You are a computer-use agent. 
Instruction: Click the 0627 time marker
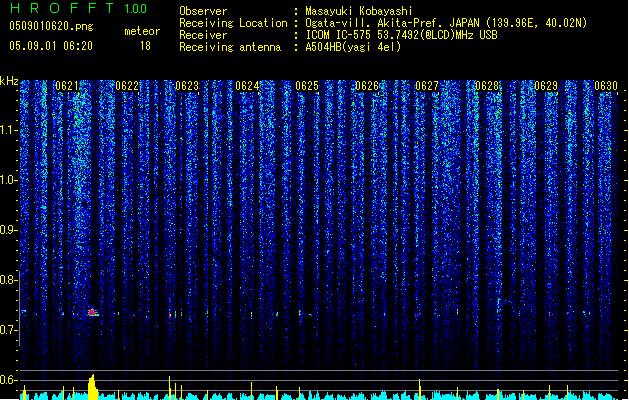point(427,86)
